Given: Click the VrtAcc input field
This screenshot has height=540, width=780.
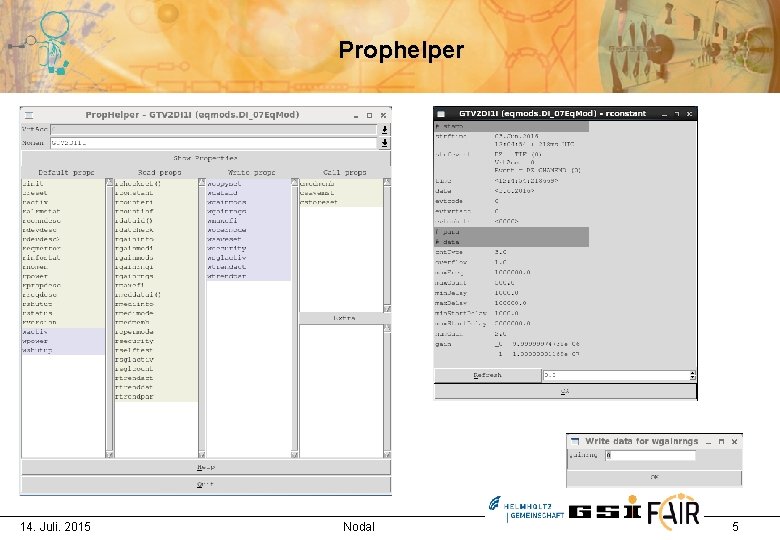Looking at the screenshot, I should [213, 130].
